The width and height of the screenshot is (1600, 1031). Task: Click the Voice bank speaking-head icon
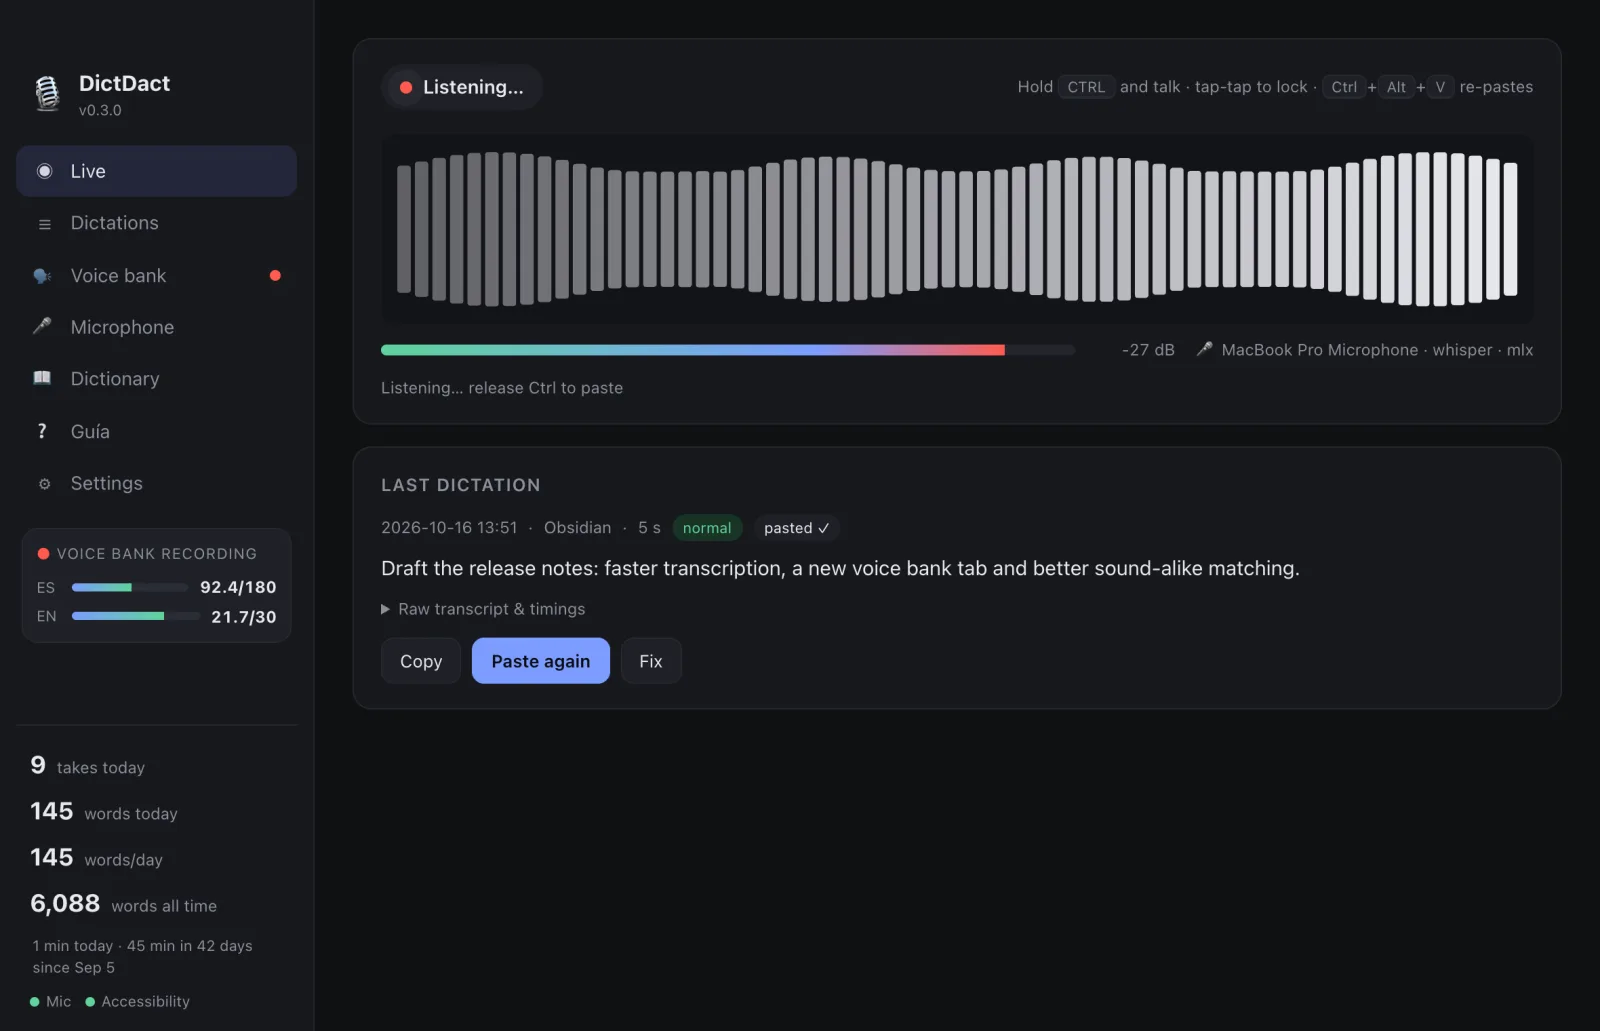pos(42,276)
